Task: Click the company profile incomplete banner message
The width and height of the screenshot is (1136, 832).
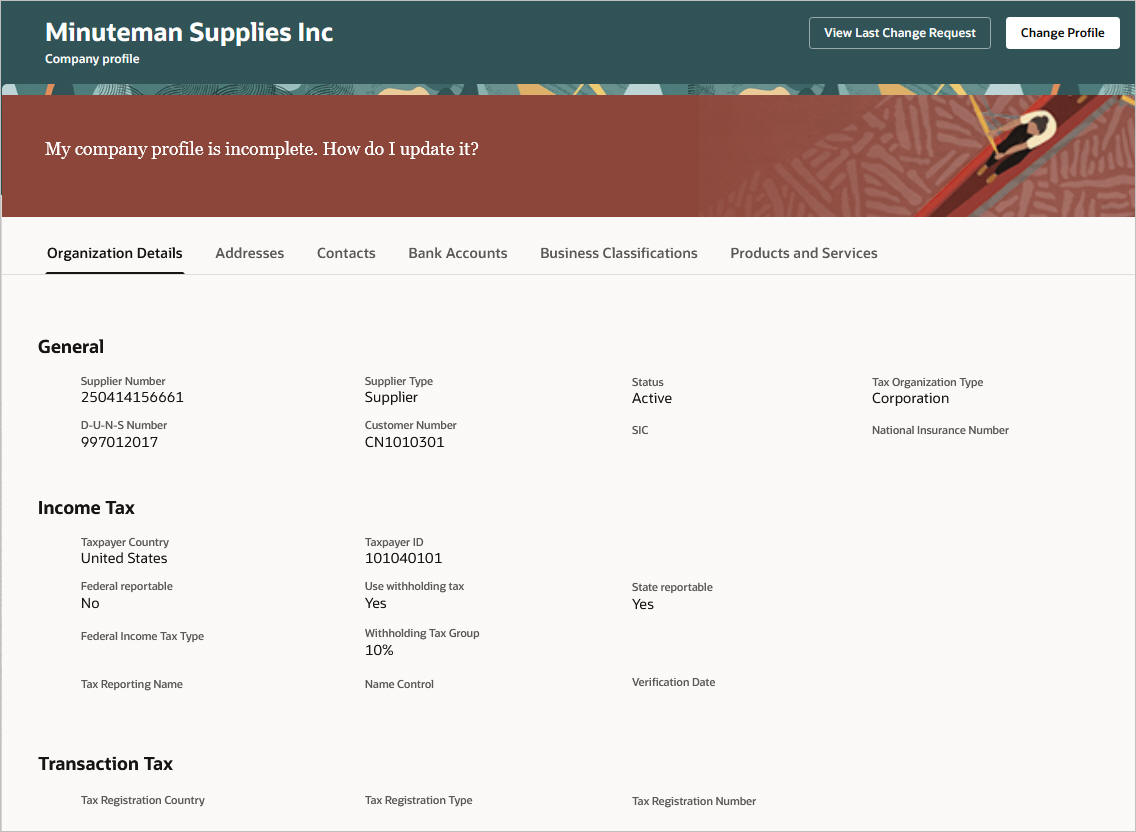Action: click(261, 149)
